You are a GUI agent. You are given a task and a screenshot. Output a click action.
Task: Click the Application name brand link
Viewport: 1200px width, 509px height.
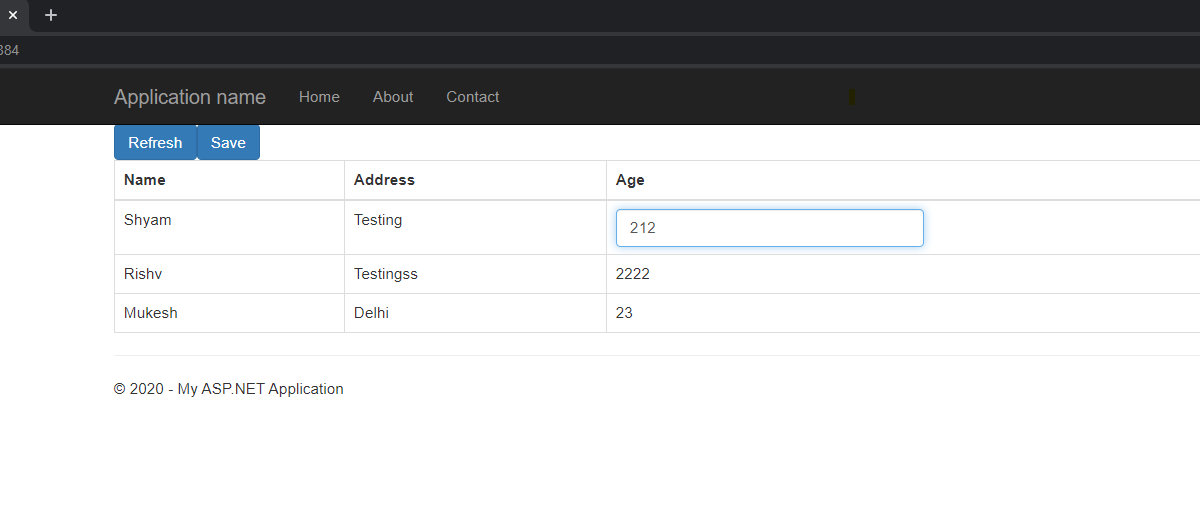click(190, 97)
